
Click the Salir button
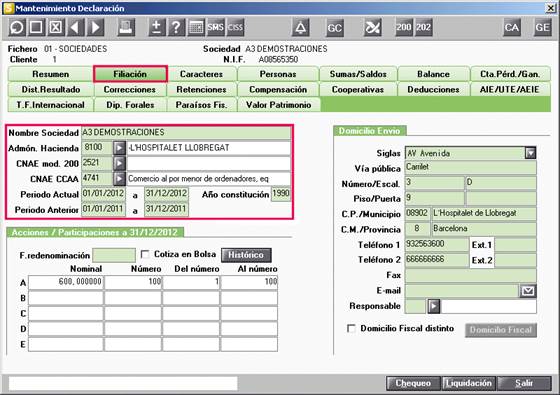[x=524, y=383]
